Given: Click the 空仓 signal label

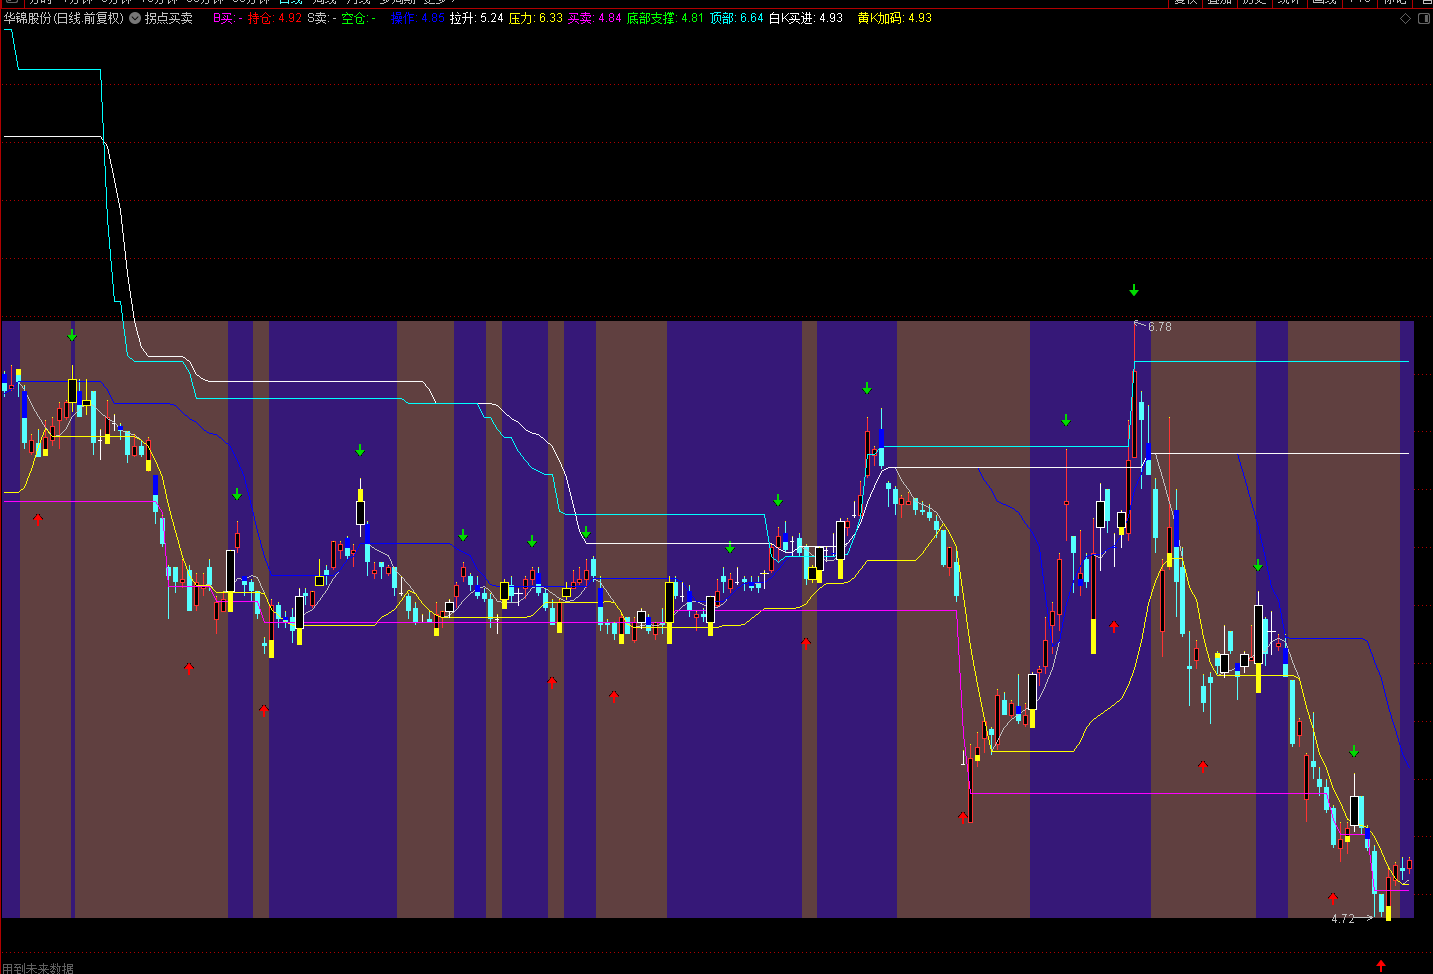Looking at the screenshot, I should click(x=359, y=18).
